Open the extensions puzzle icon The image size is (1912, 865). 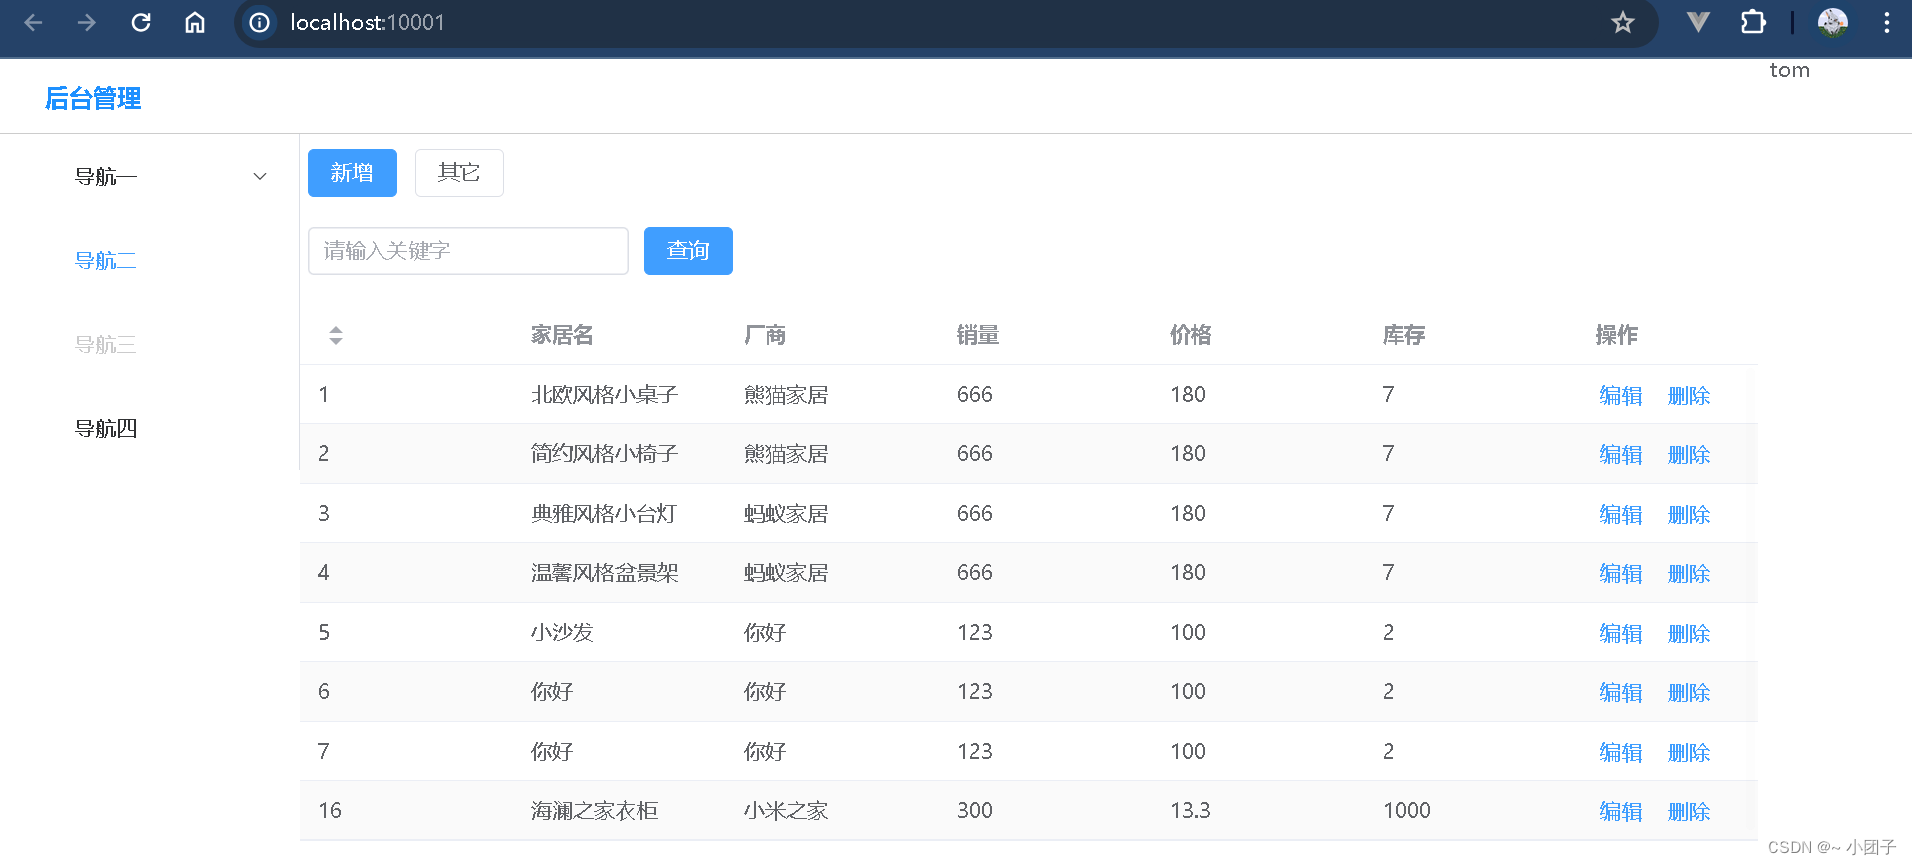point(1753,22)
